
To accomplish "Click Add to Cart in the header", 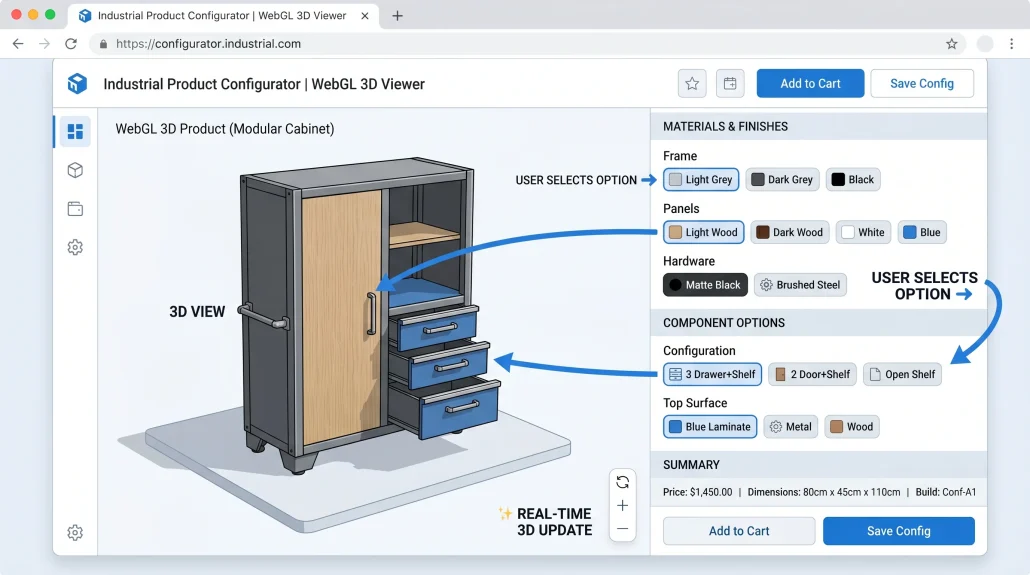I will click(810, 83).
